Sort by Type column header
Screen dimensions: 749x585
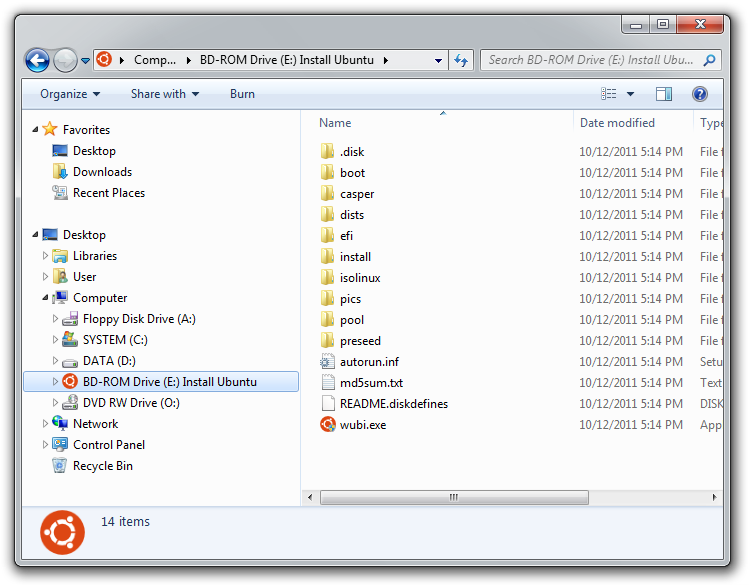click(710, 123)
